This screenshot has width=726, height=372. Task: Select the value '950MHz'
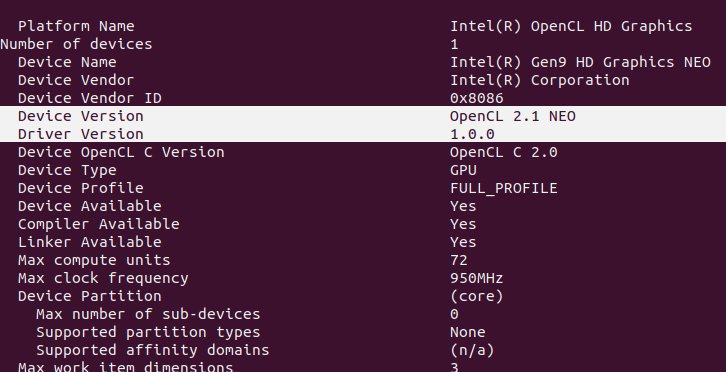pyautogui.click(x=476, y=278)
